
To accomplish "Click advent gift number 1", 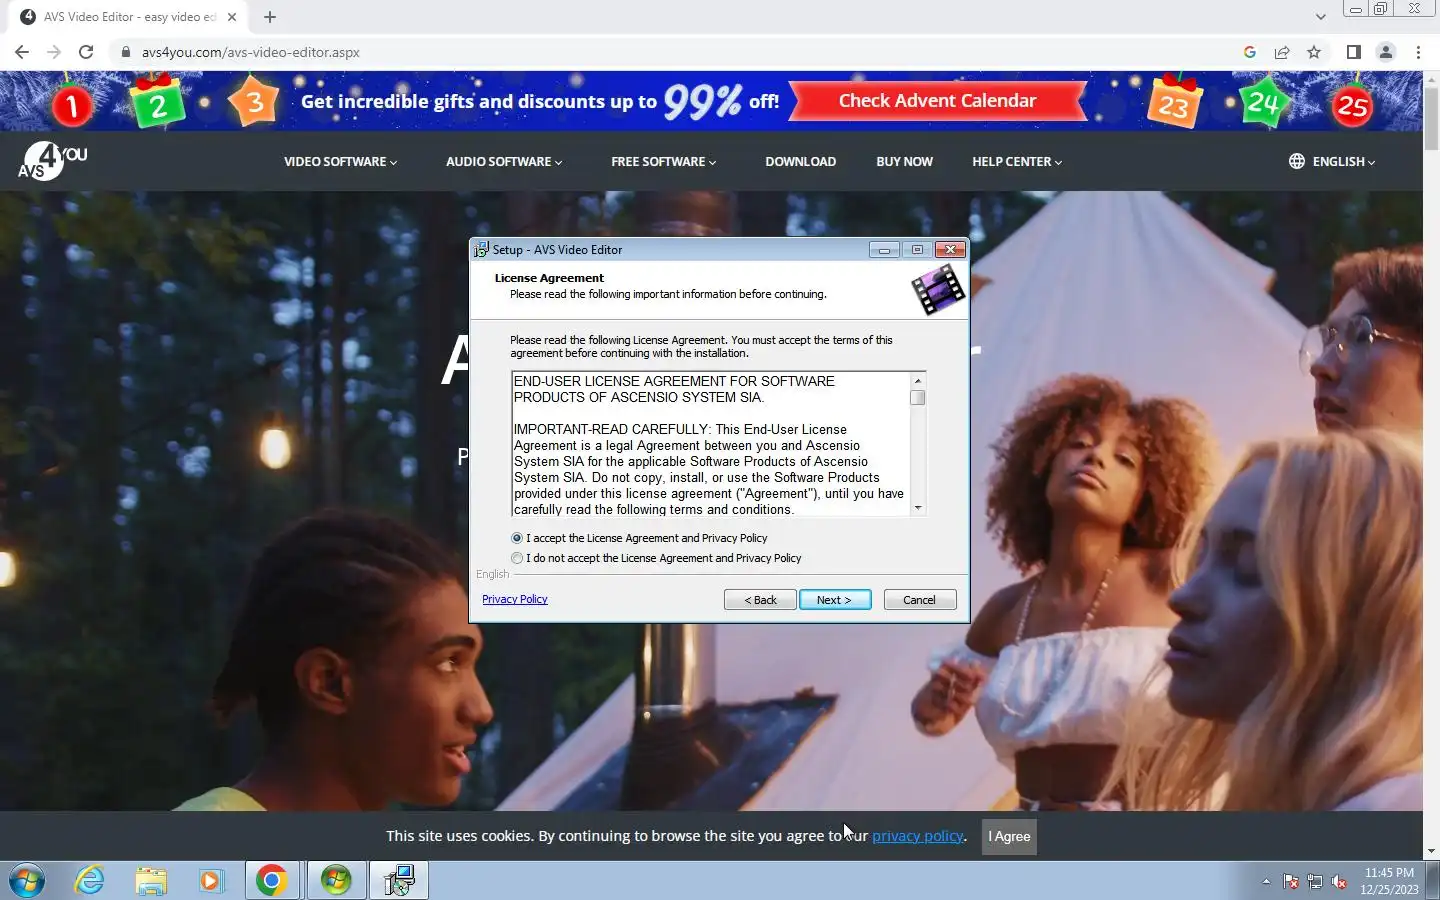I will (x=71, y=106).
